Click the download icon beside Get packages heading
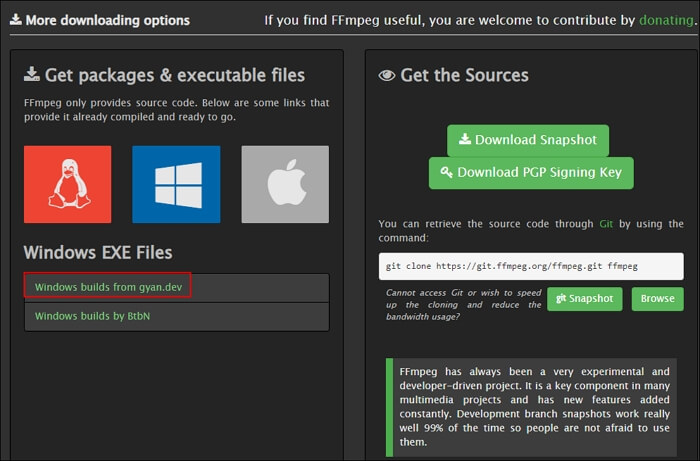Image resolution: width=700 pixels, height=461 pixels. click(32, 74)
